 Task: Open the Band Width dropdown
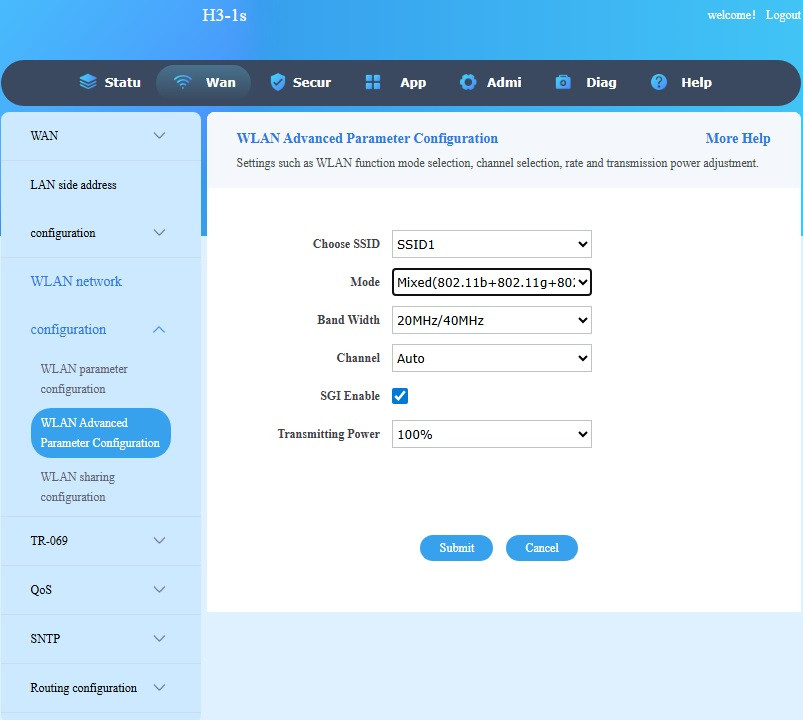coord(491,320)
